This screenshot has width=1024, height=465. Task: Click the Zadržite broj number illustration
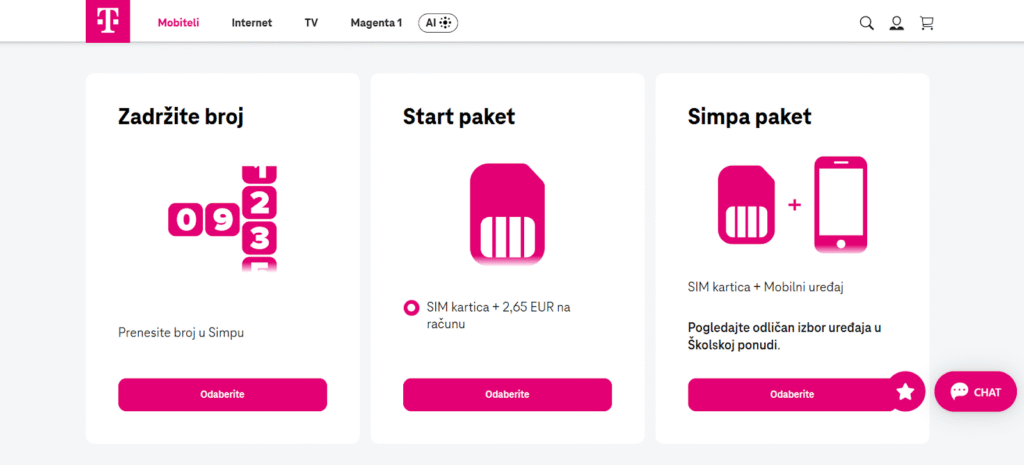[223, 219]
